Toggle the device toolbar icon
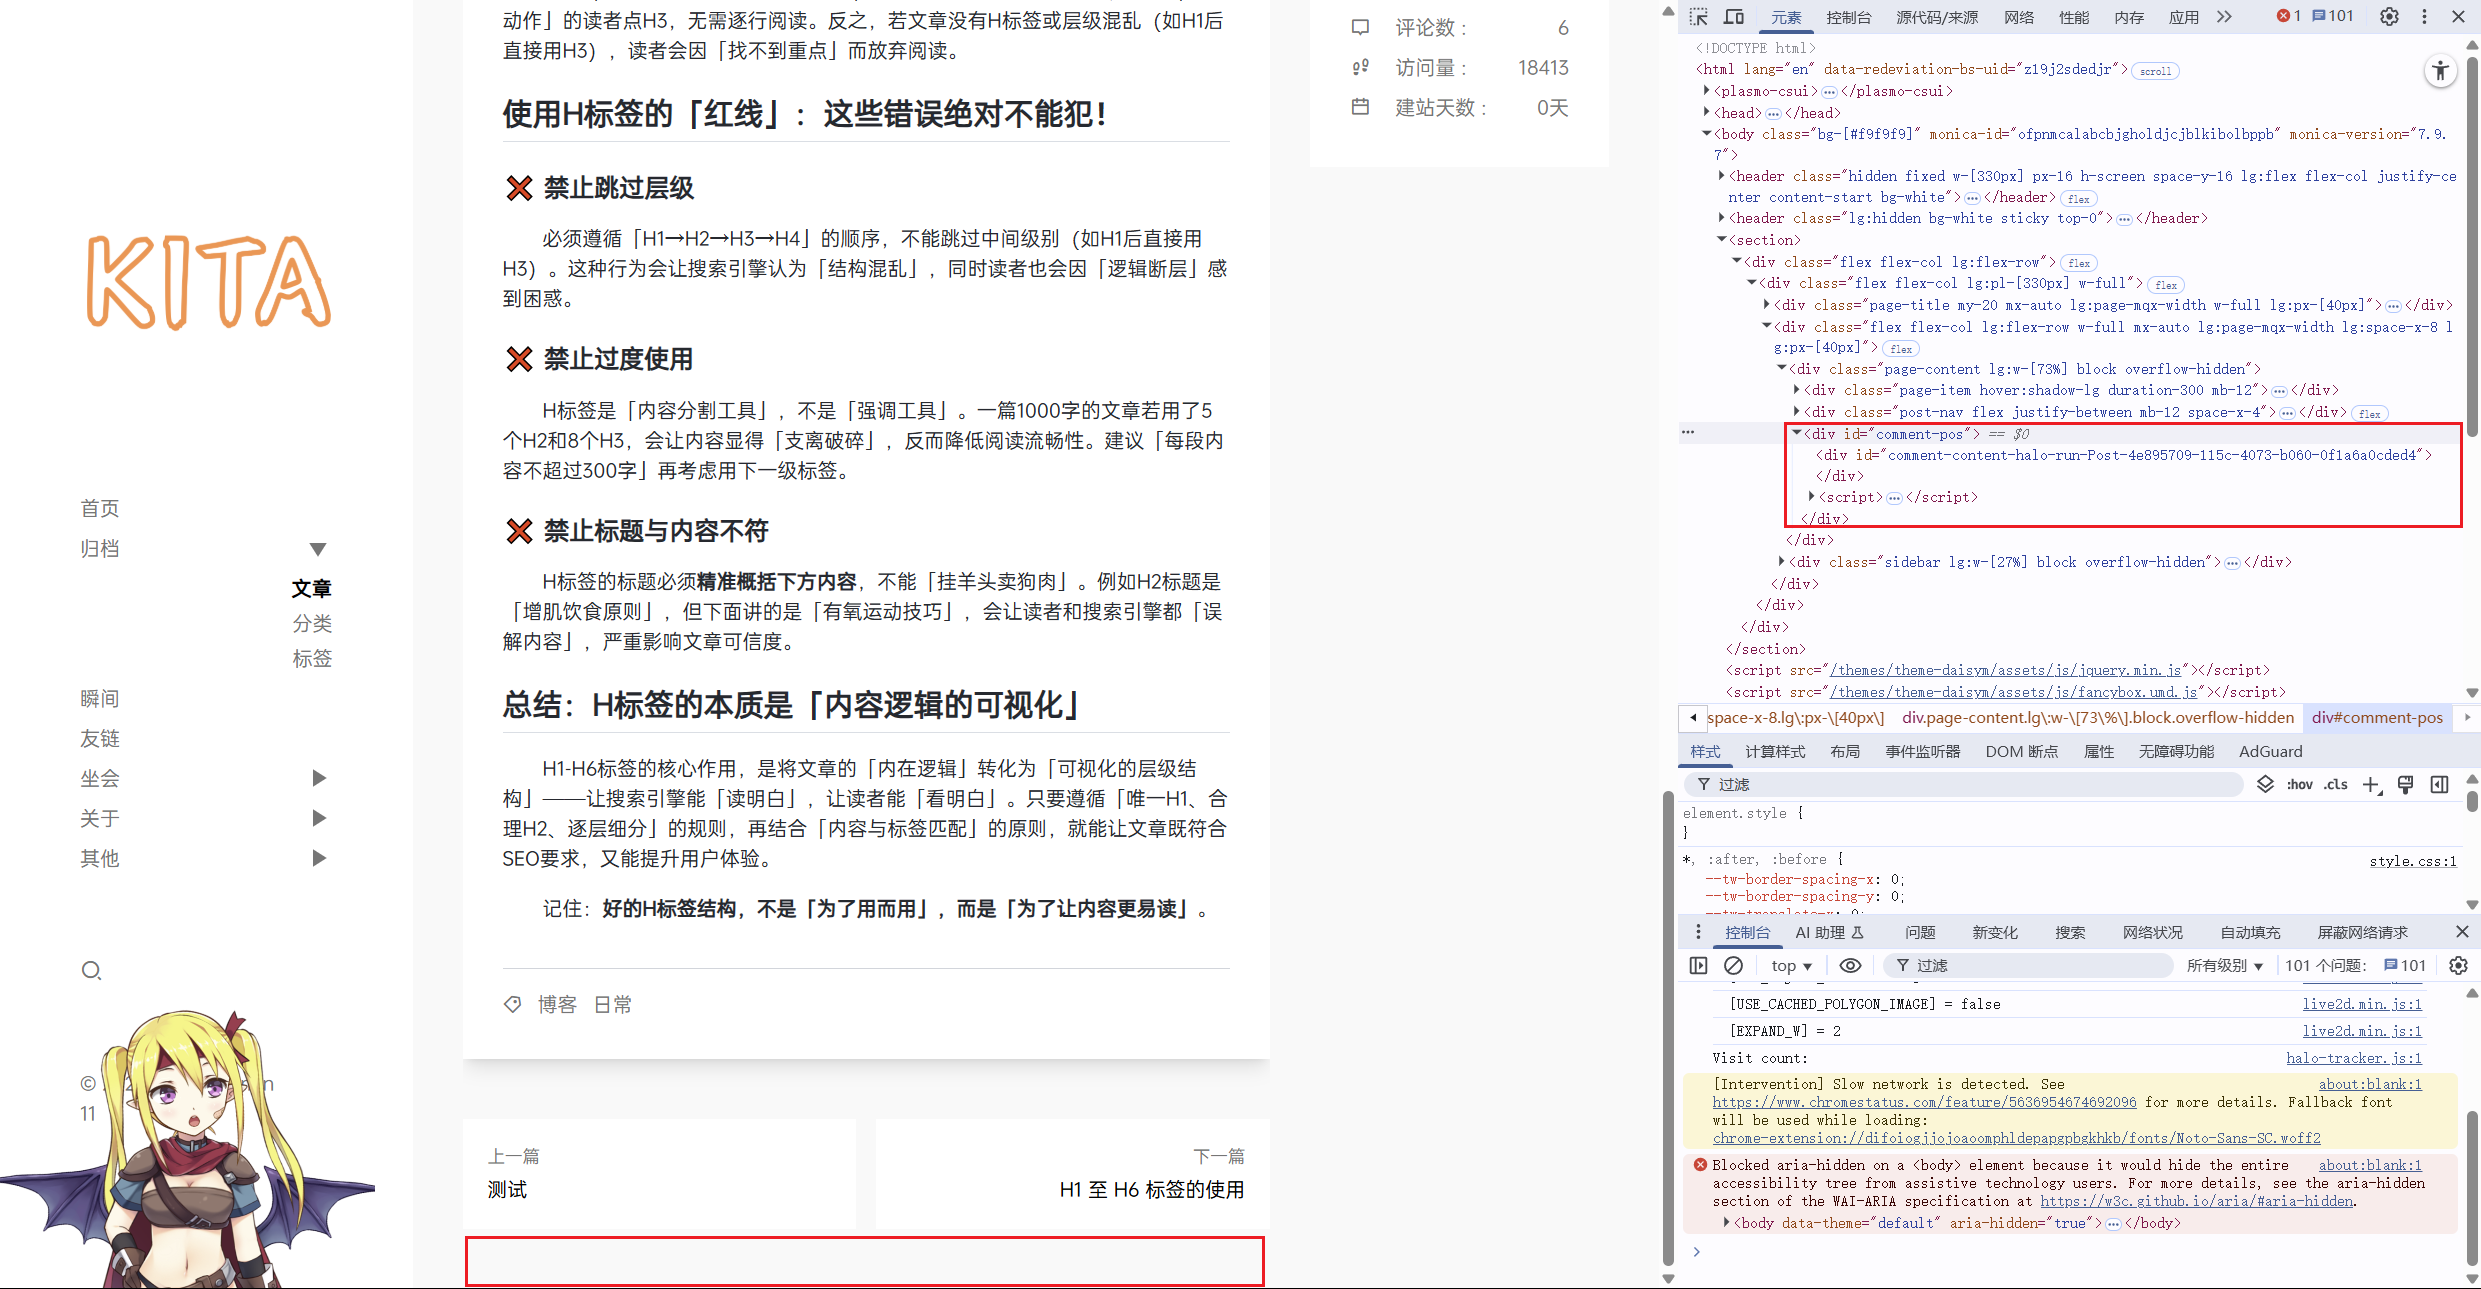 point(1733,17)
